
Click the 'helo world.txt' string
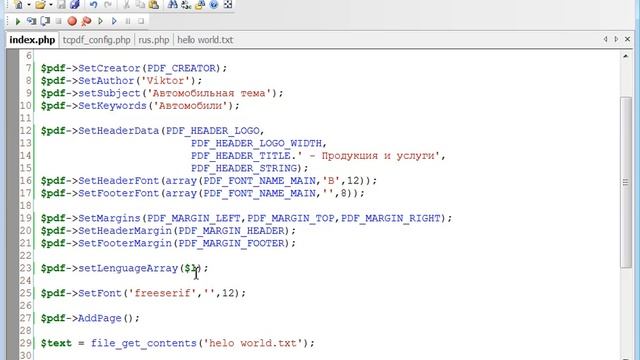tap(253, 343)
